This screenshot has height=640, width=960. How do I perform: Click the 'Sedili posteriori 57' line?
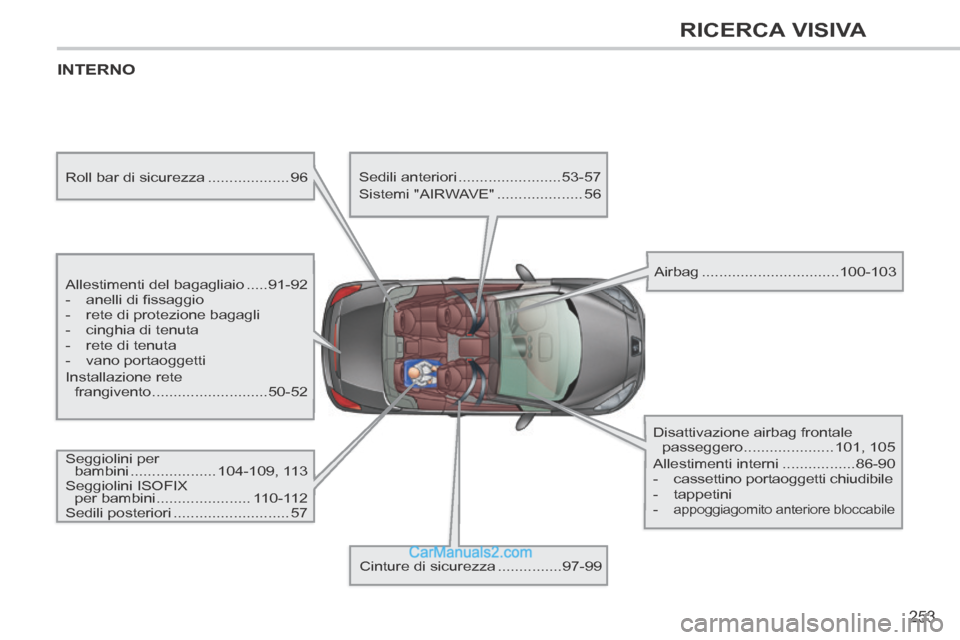(187, 513)
